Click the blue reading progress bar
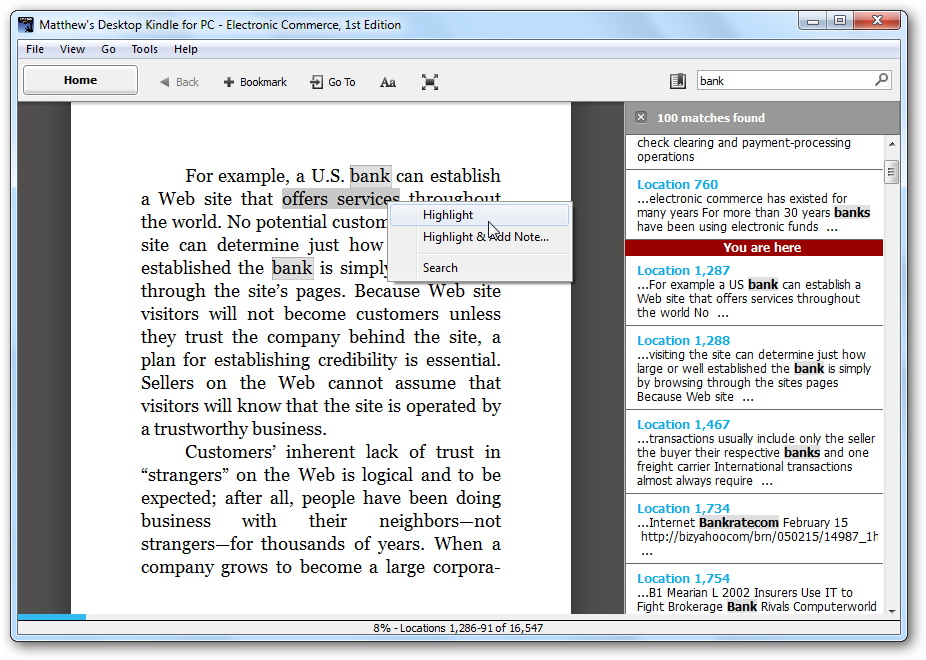The image size is (926, 660). 52,617
